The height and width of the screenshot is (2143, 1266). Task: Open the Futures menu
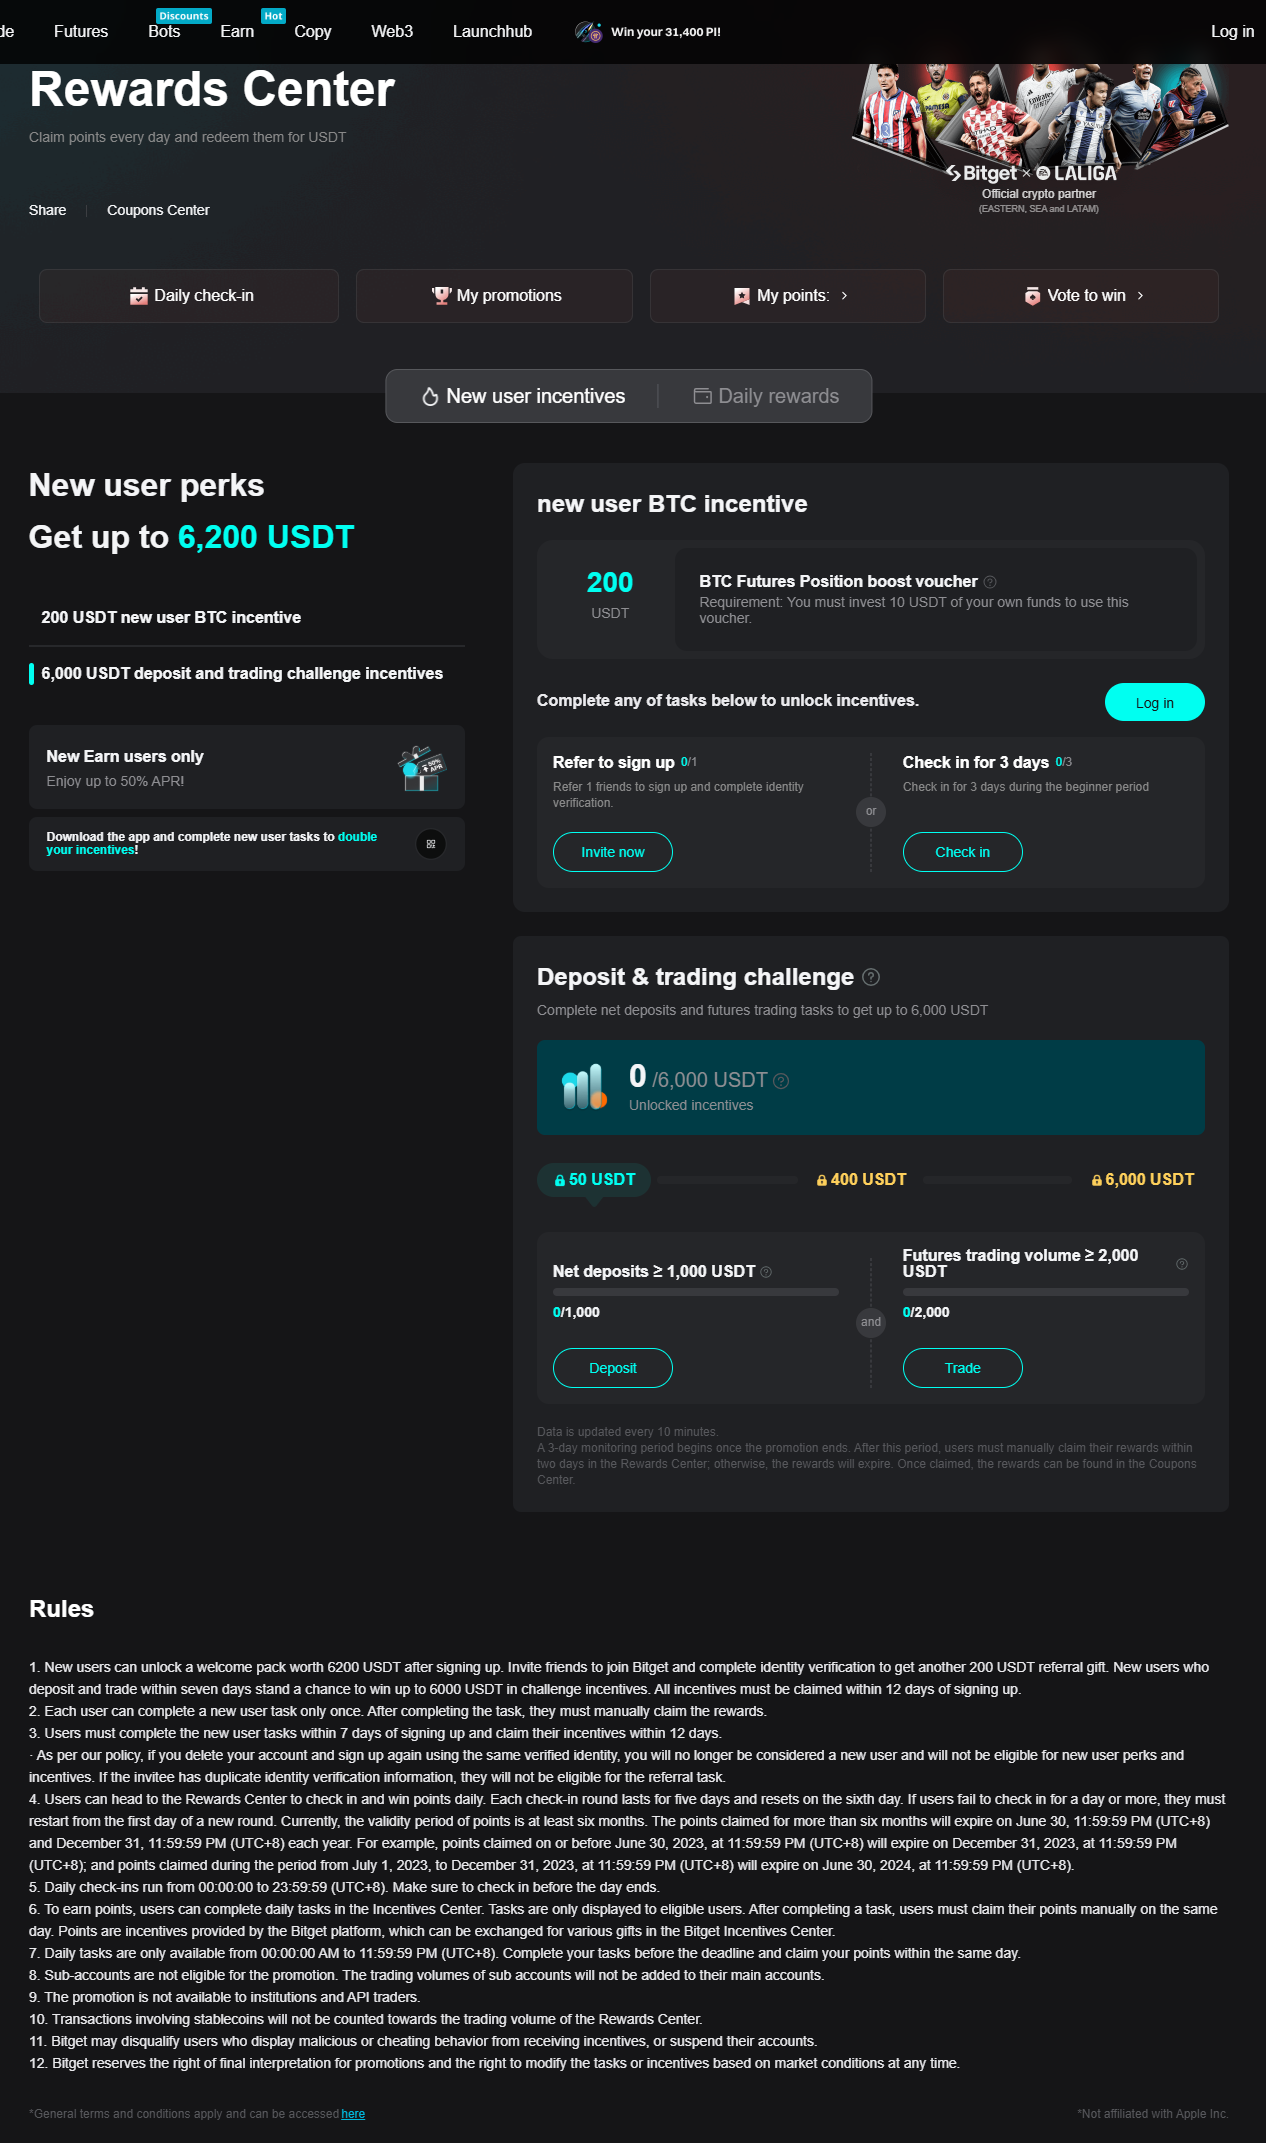(81, 32)
